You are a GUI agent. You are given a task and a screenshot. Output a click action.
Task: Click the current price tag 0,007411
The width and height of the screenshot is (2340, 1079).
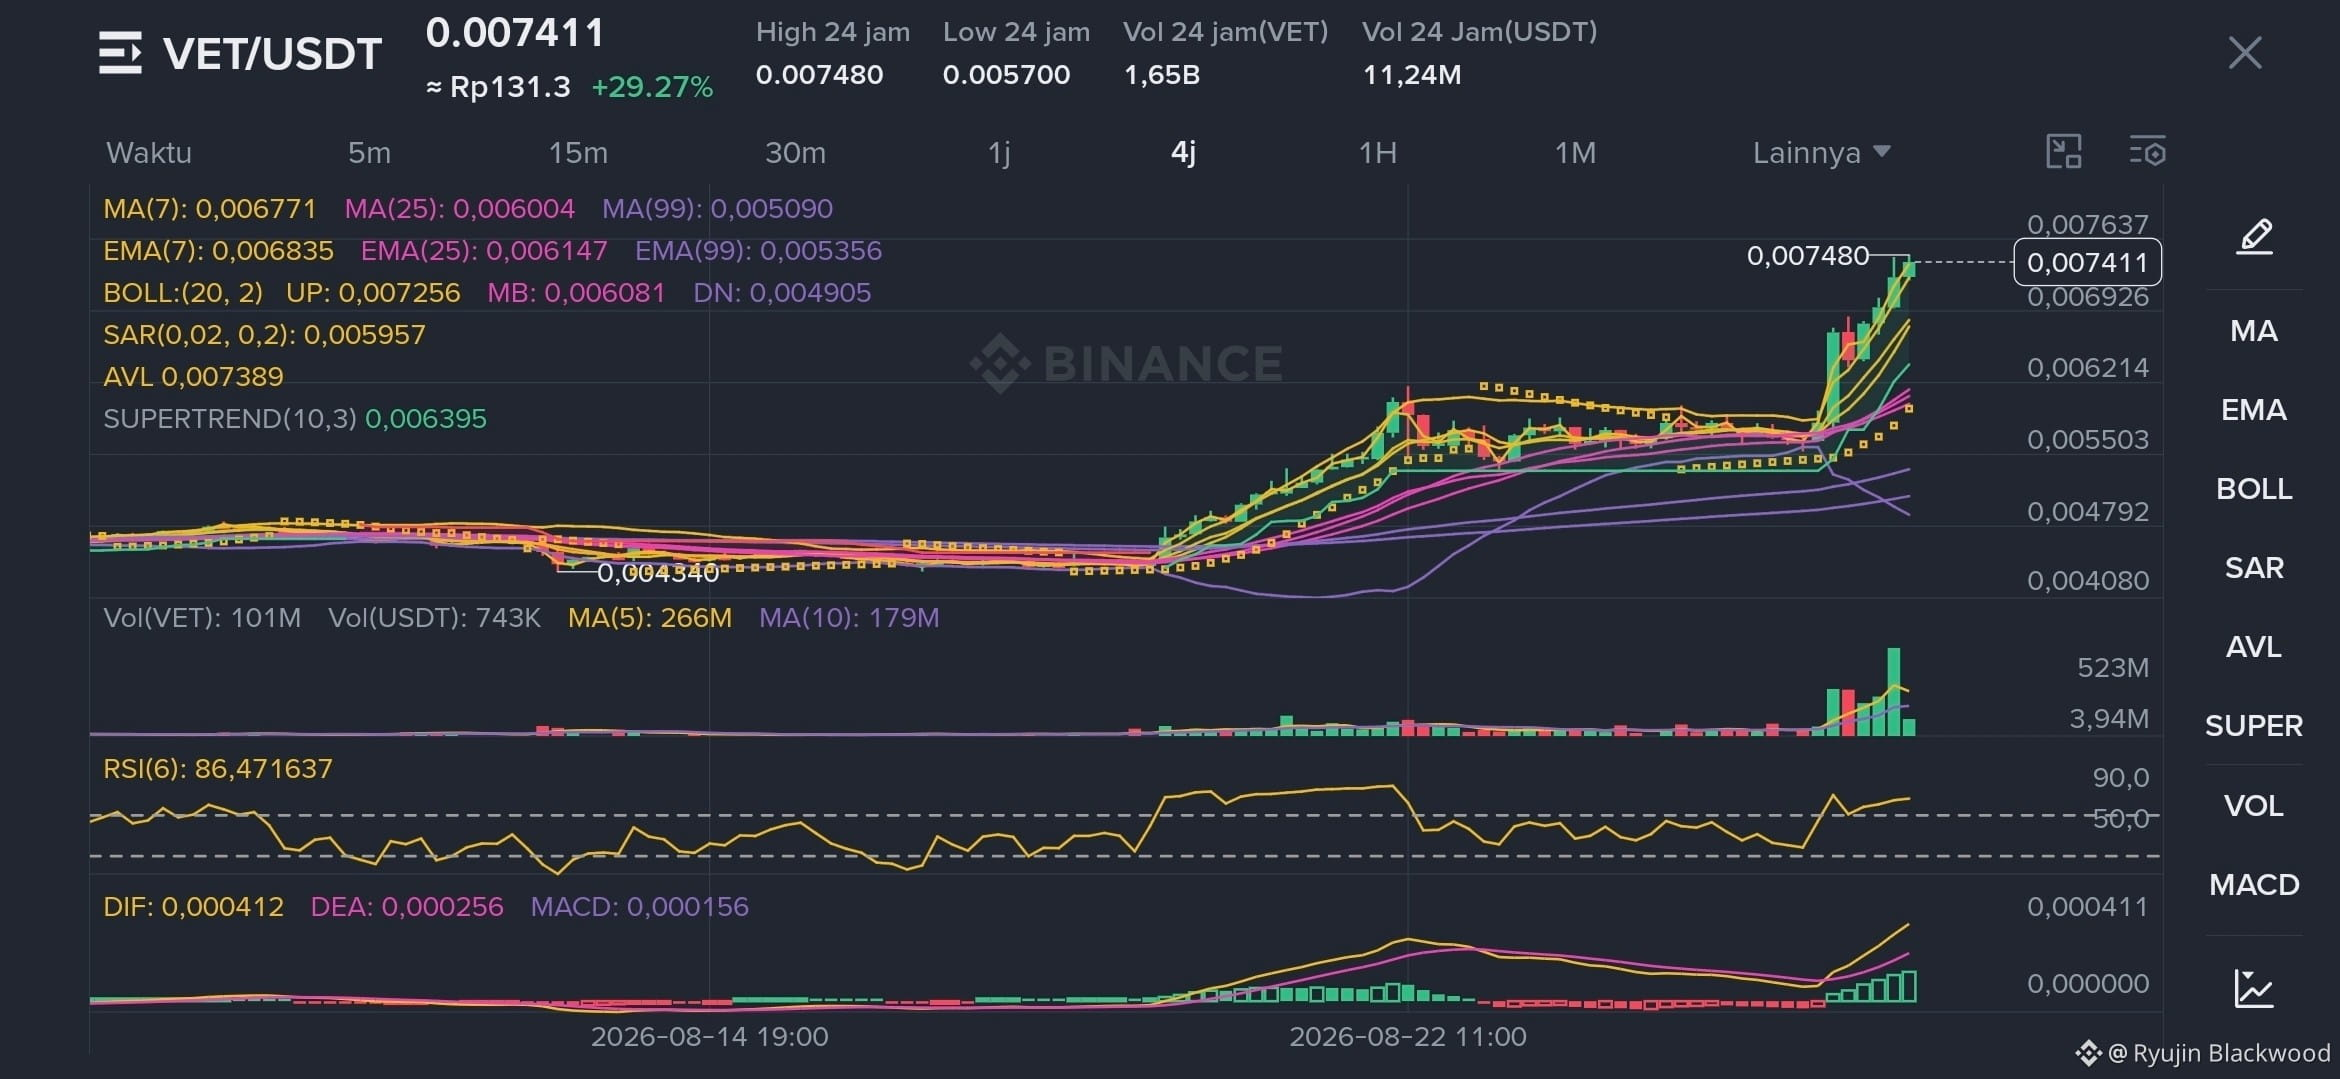click(2087, 262)
